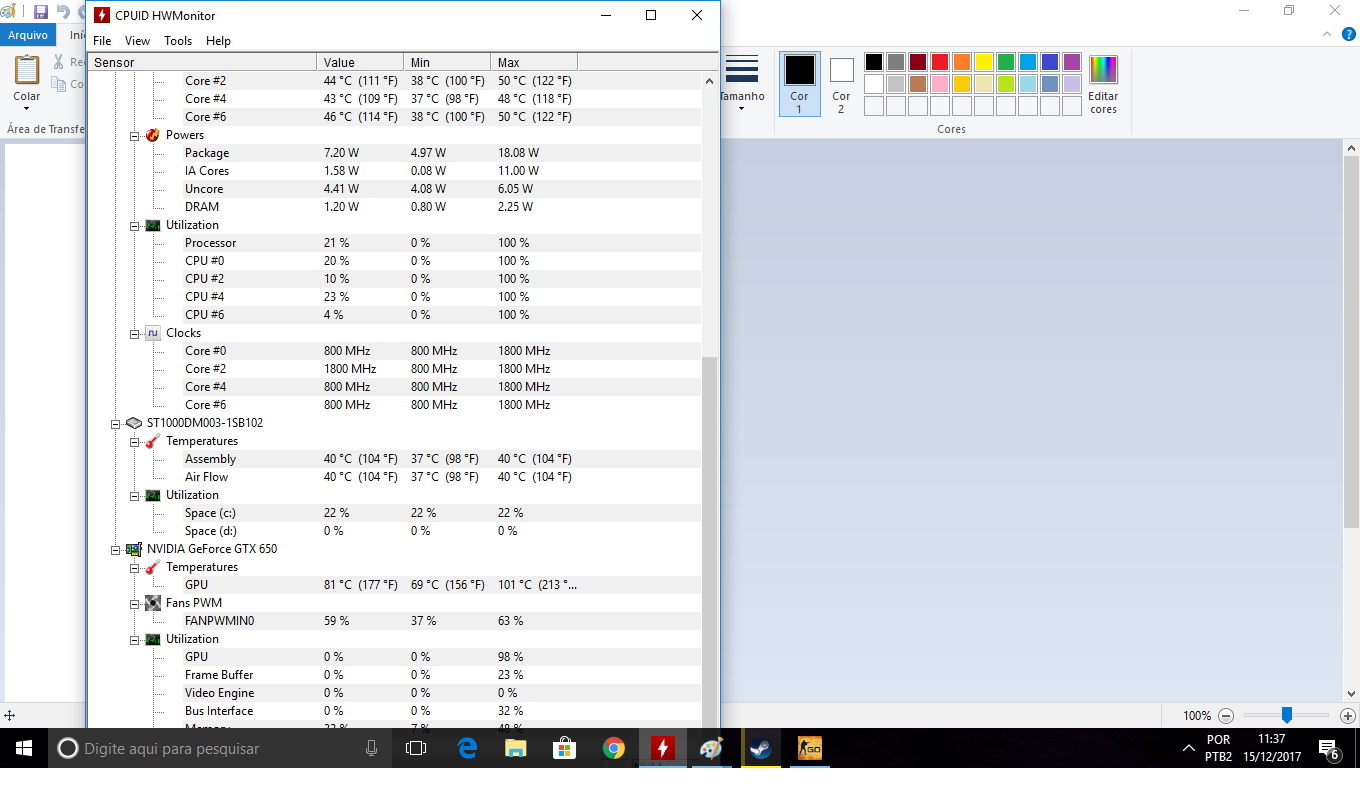This screenshot has width=1360, height=789.
Task: Pick the red color swatch in Paint
Action: [940, 62]
